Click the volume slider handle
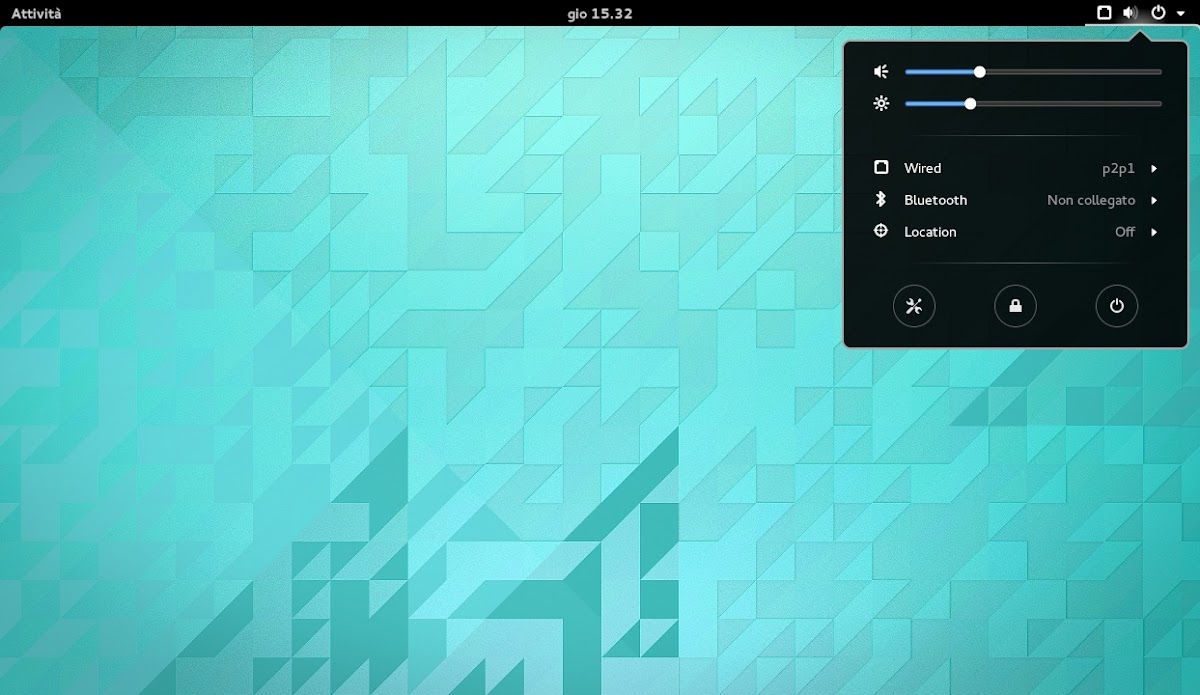 point(980,72)
